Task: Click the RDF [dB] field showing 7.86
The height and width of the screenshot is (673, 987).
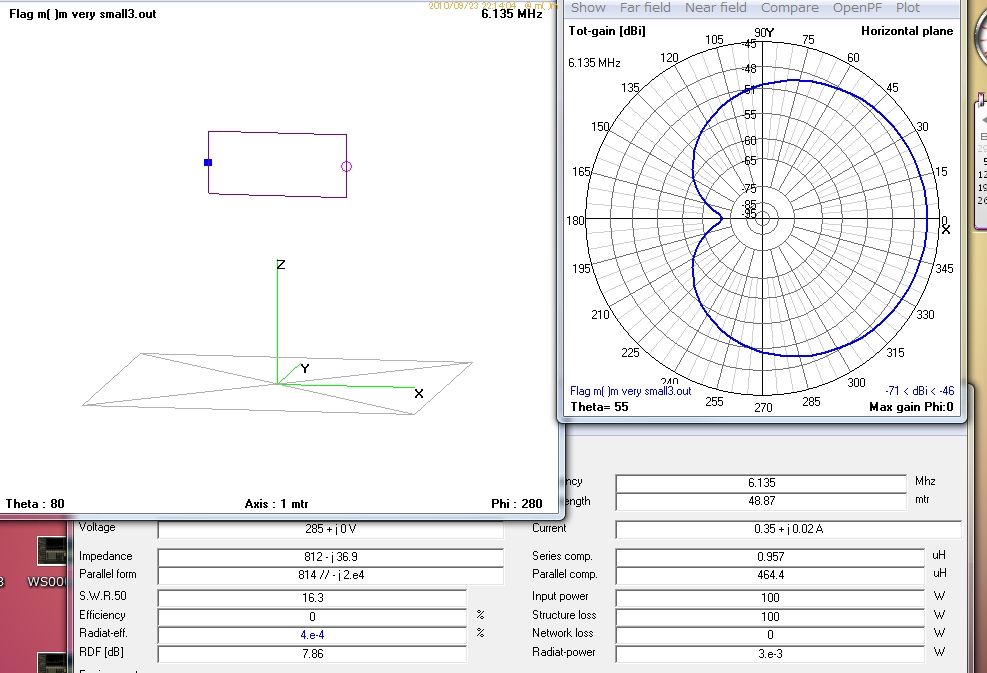Action: [x=312, y=653]
